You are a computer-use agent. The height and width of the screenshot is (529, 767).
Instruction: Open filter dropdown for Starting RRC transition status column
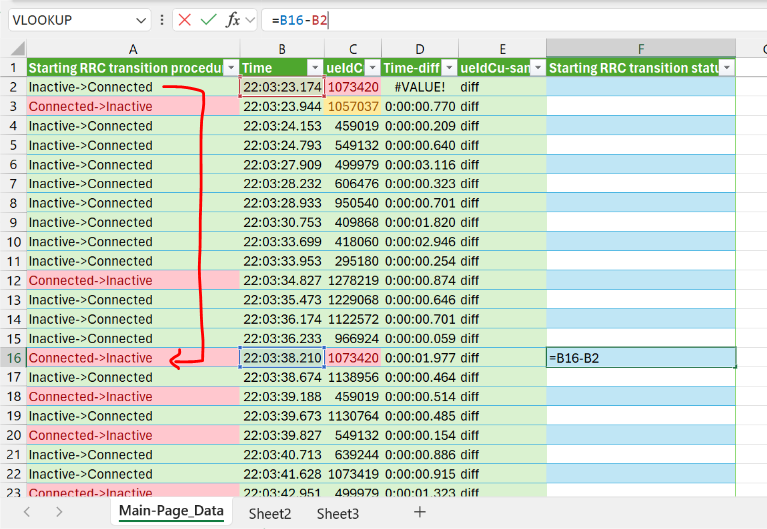coord(727,68)
